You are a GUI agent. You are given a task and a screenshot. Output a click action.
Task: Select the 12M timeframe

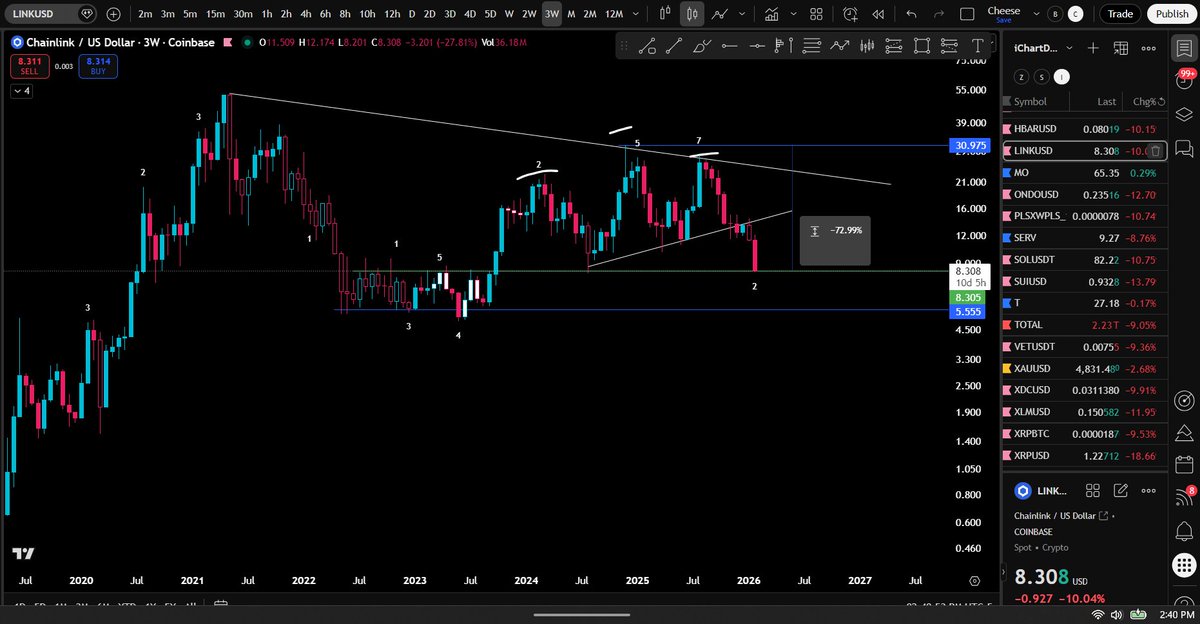[615, 14]
